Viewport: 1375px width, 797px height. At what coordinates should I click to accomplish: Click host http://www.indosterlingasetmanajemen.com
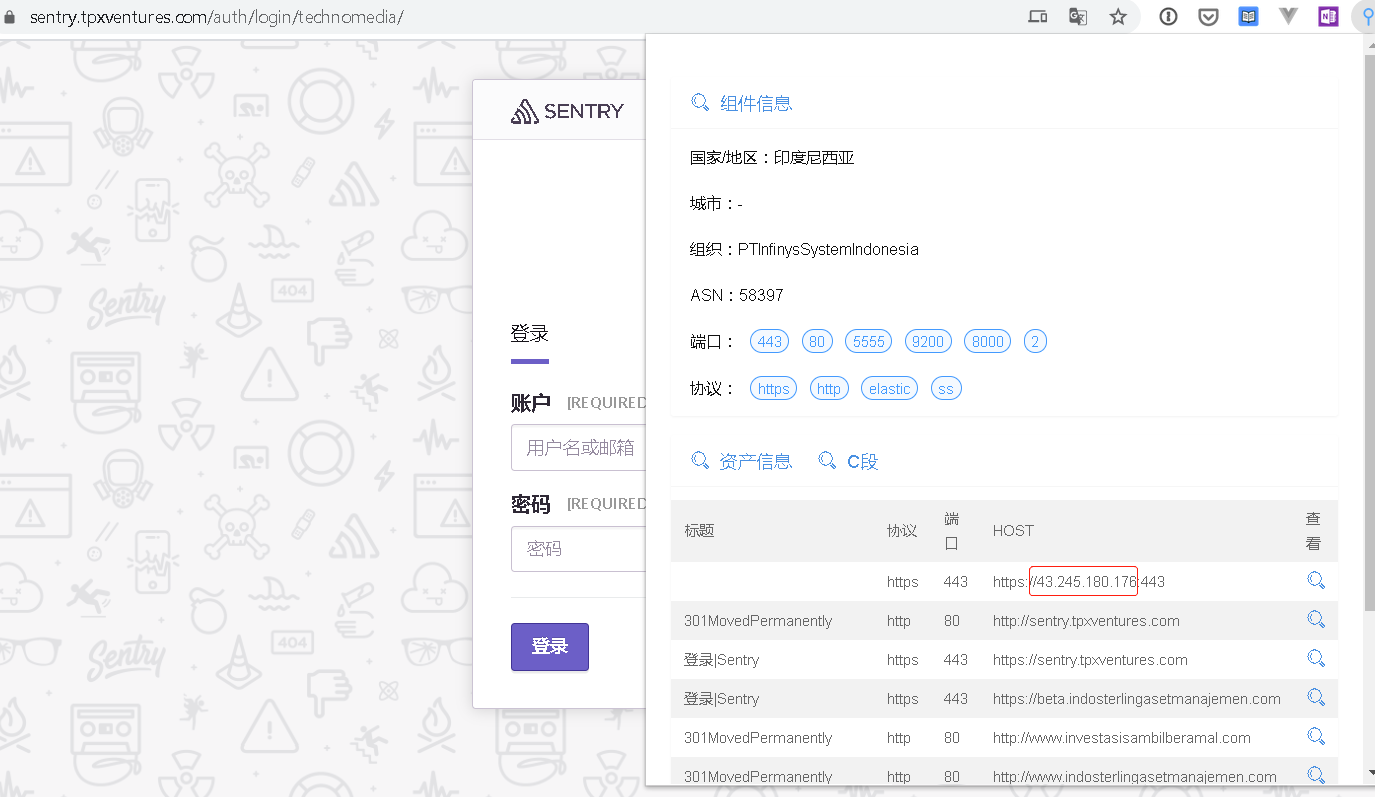(x=1135, y=777)
